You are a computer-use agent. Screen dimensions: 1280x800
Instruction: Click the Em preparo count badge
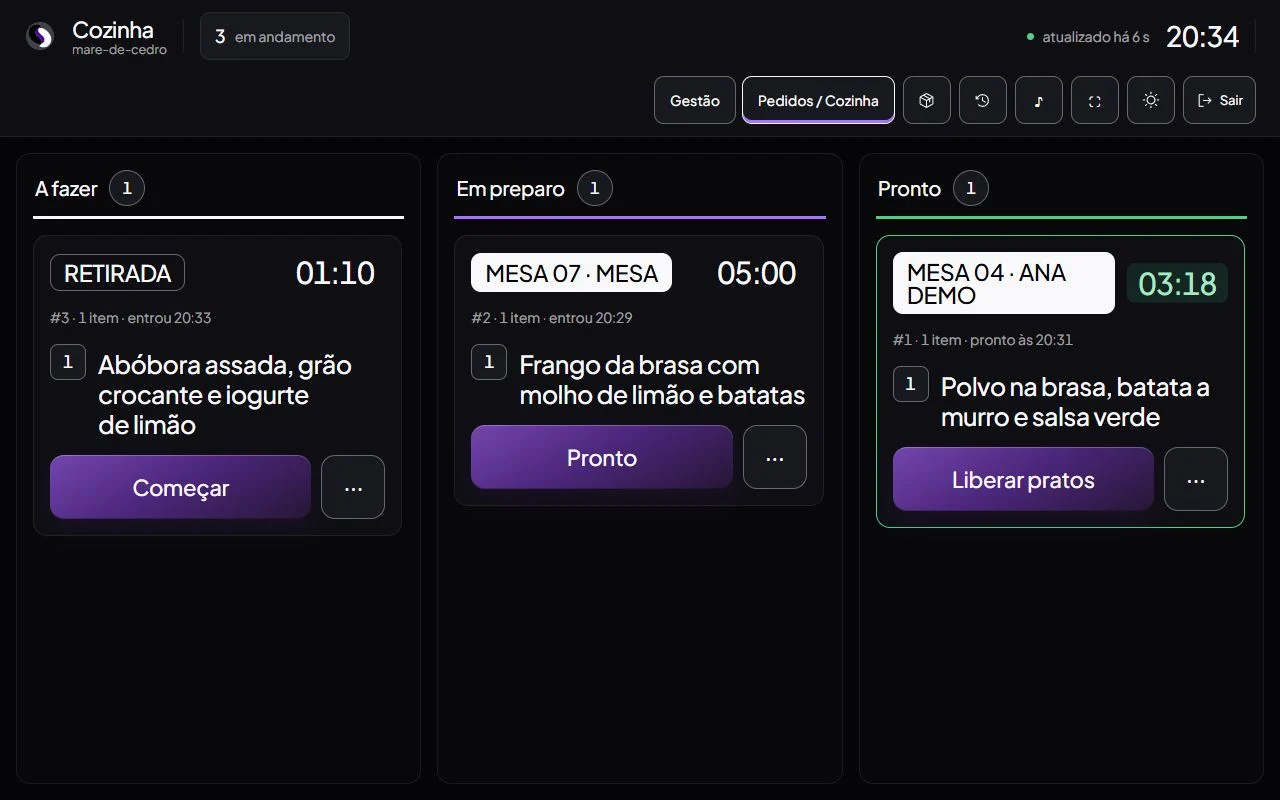coord(594,188)
